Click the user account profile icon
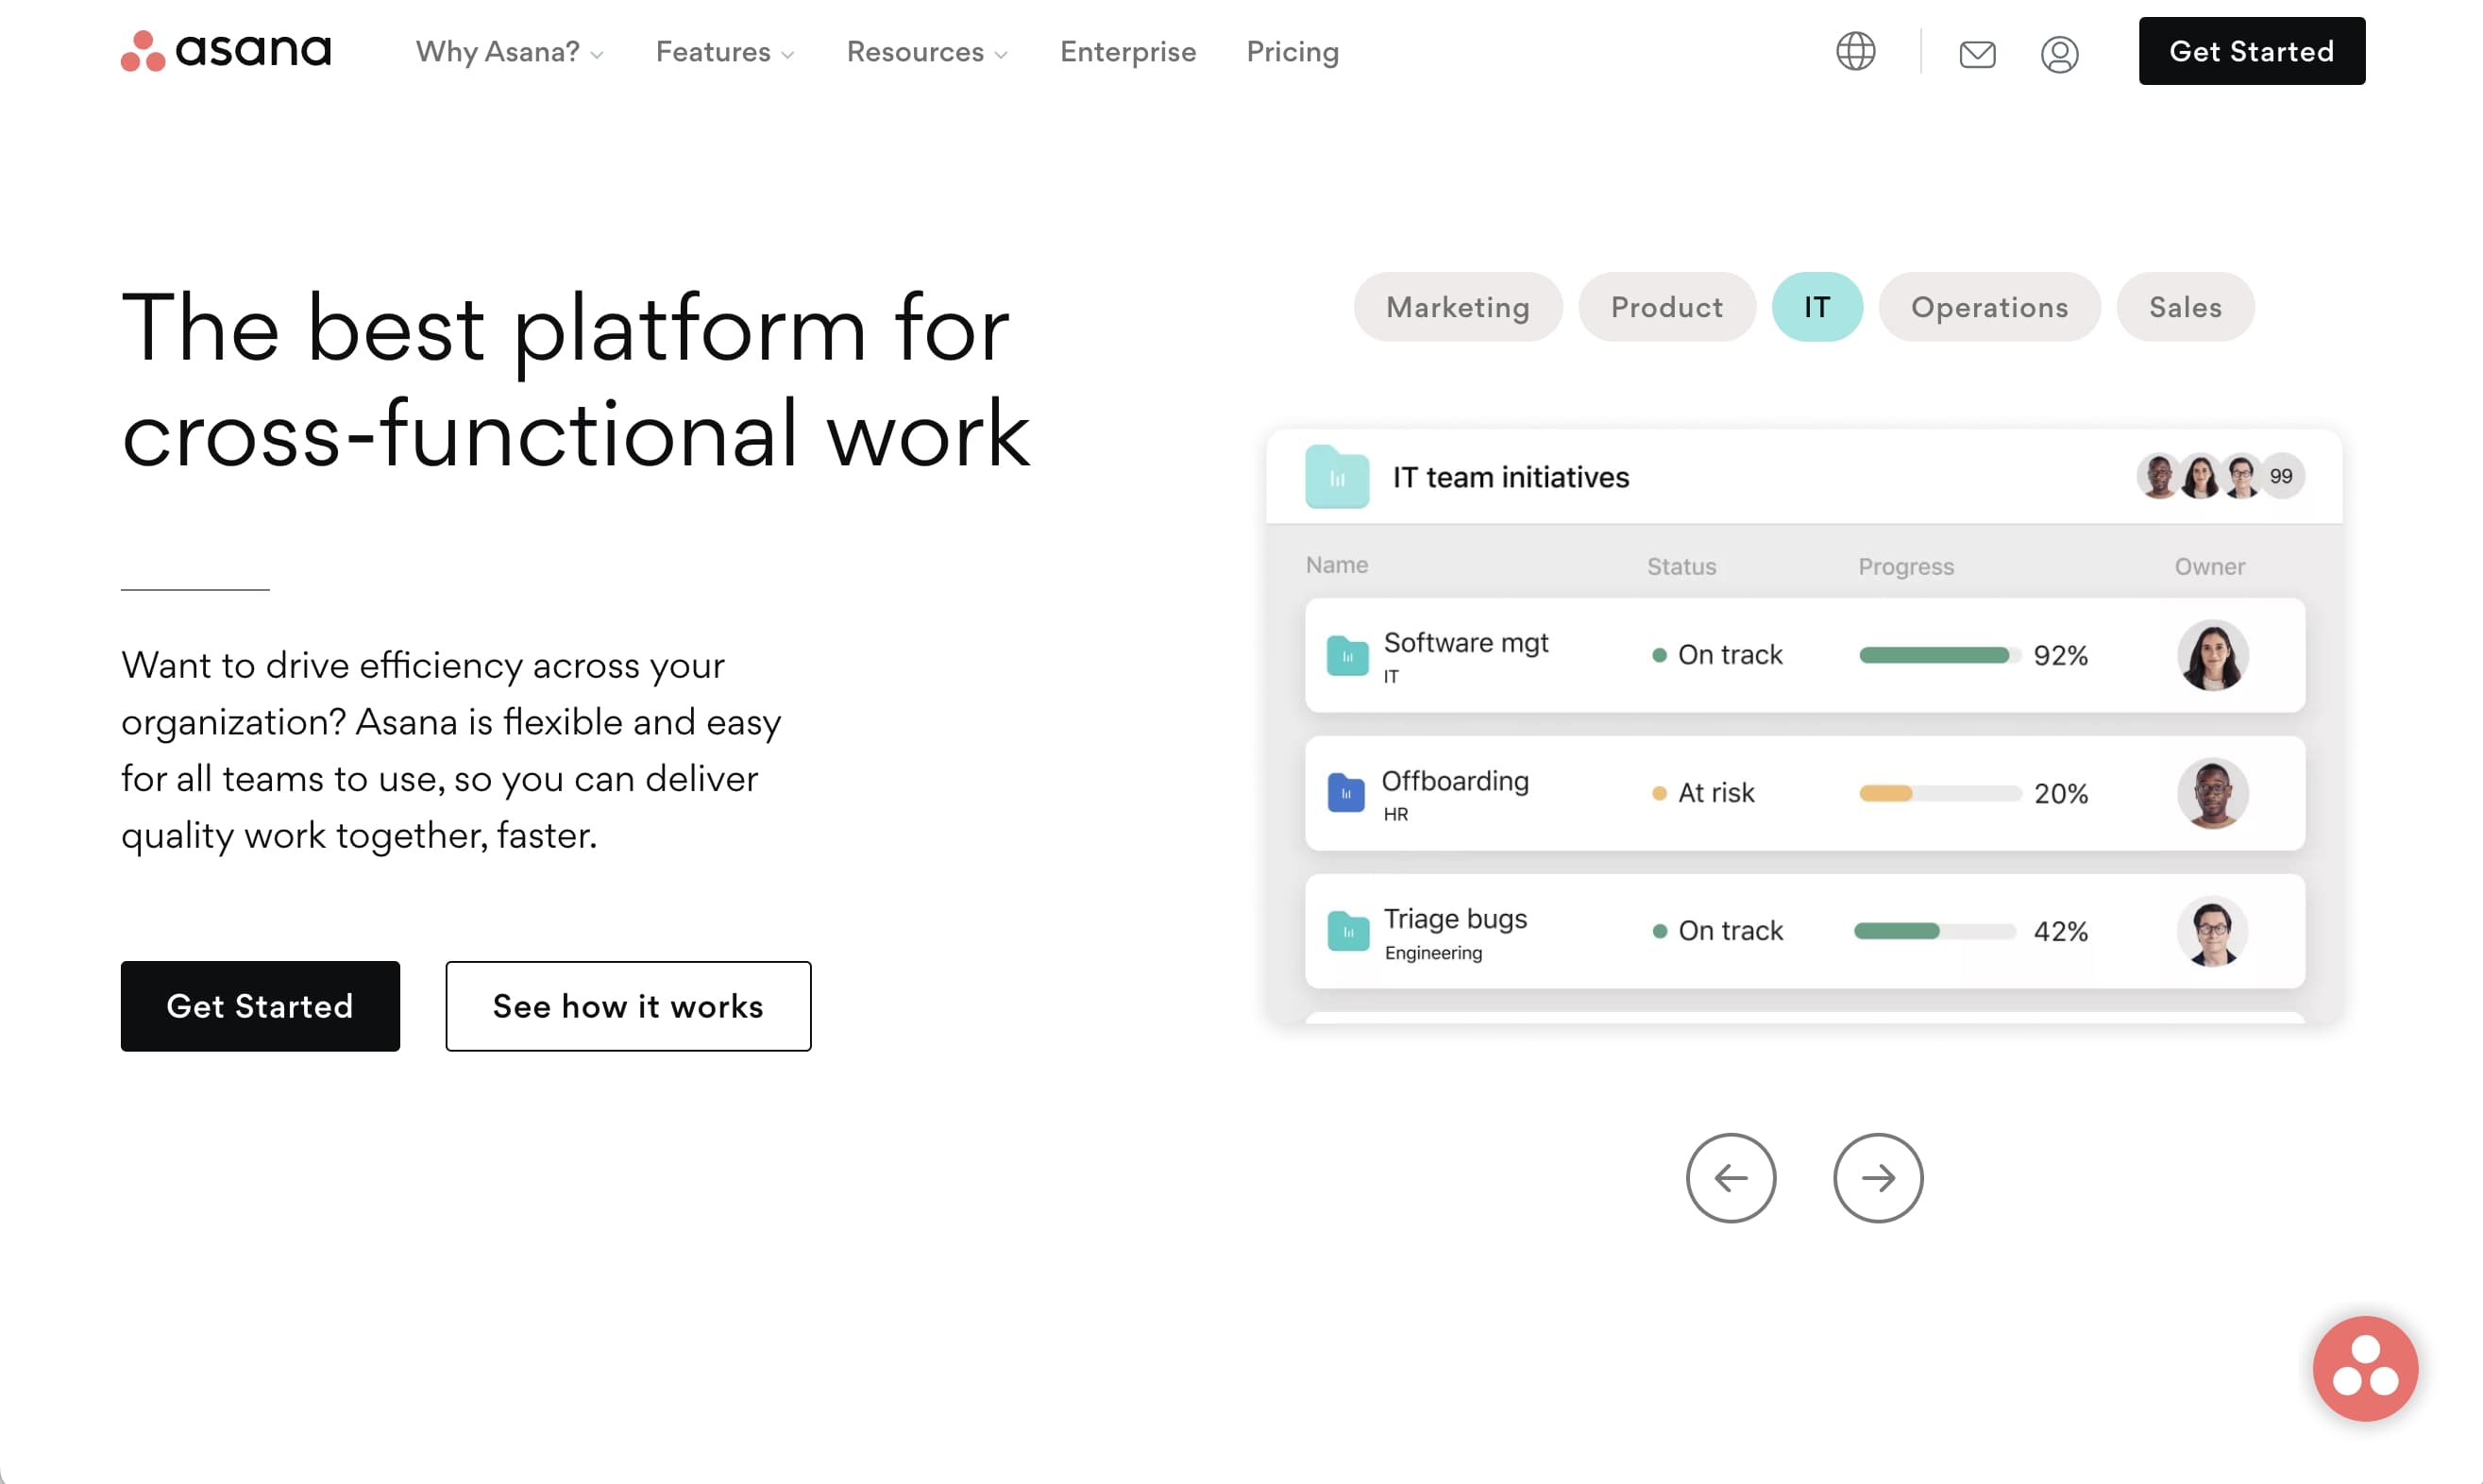 [2061, 51]
